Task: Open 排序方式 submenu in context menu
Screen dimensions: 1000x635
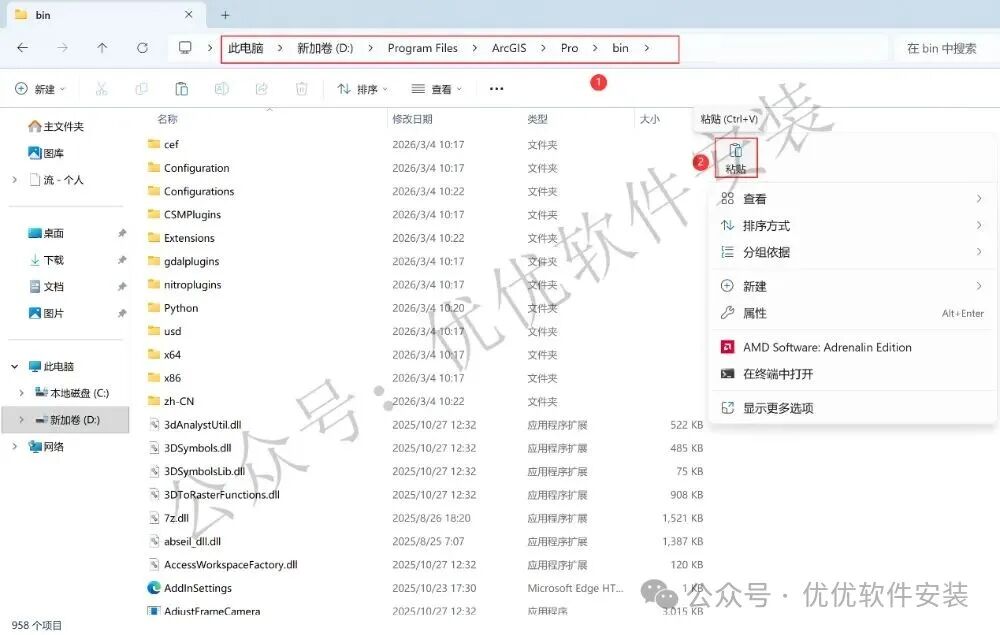Action: [852, 226]
